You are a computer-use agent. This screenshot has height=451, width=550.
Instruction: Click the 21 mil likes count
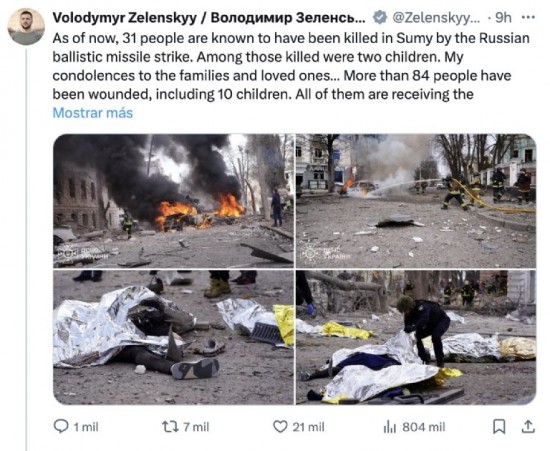pyautogui.click(x=308, y=427)
